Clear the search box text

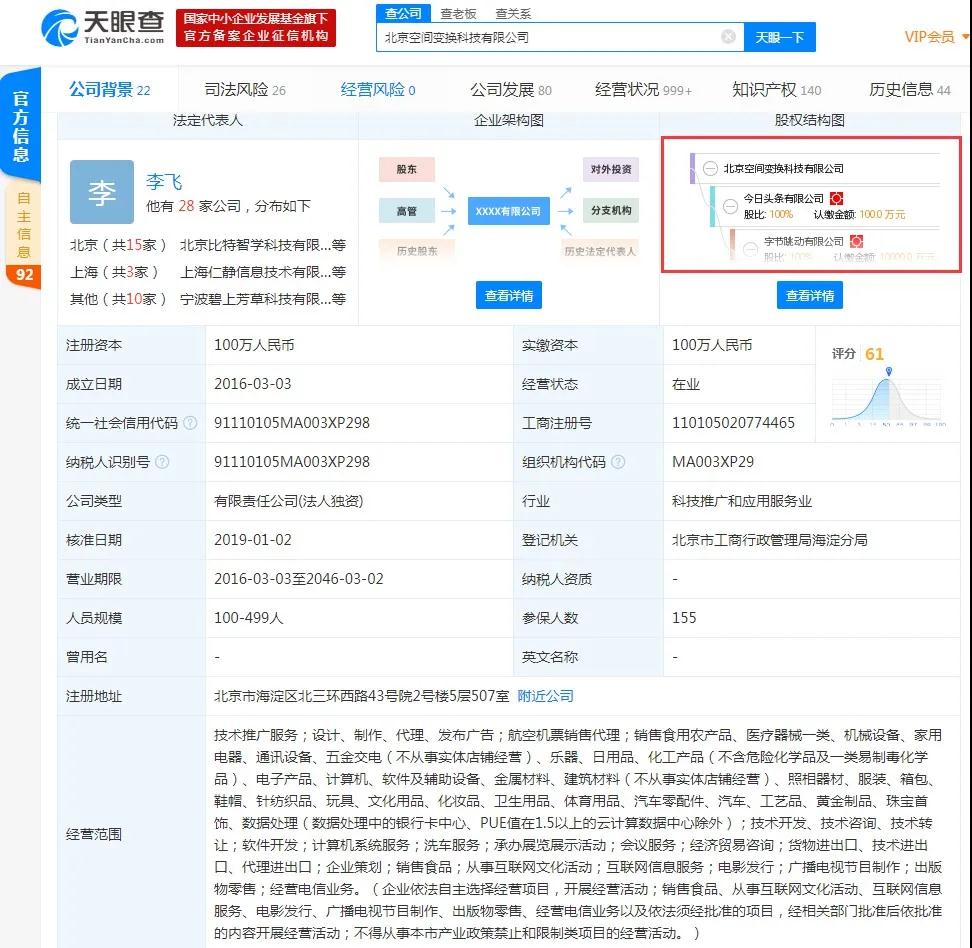click(728, 37)
